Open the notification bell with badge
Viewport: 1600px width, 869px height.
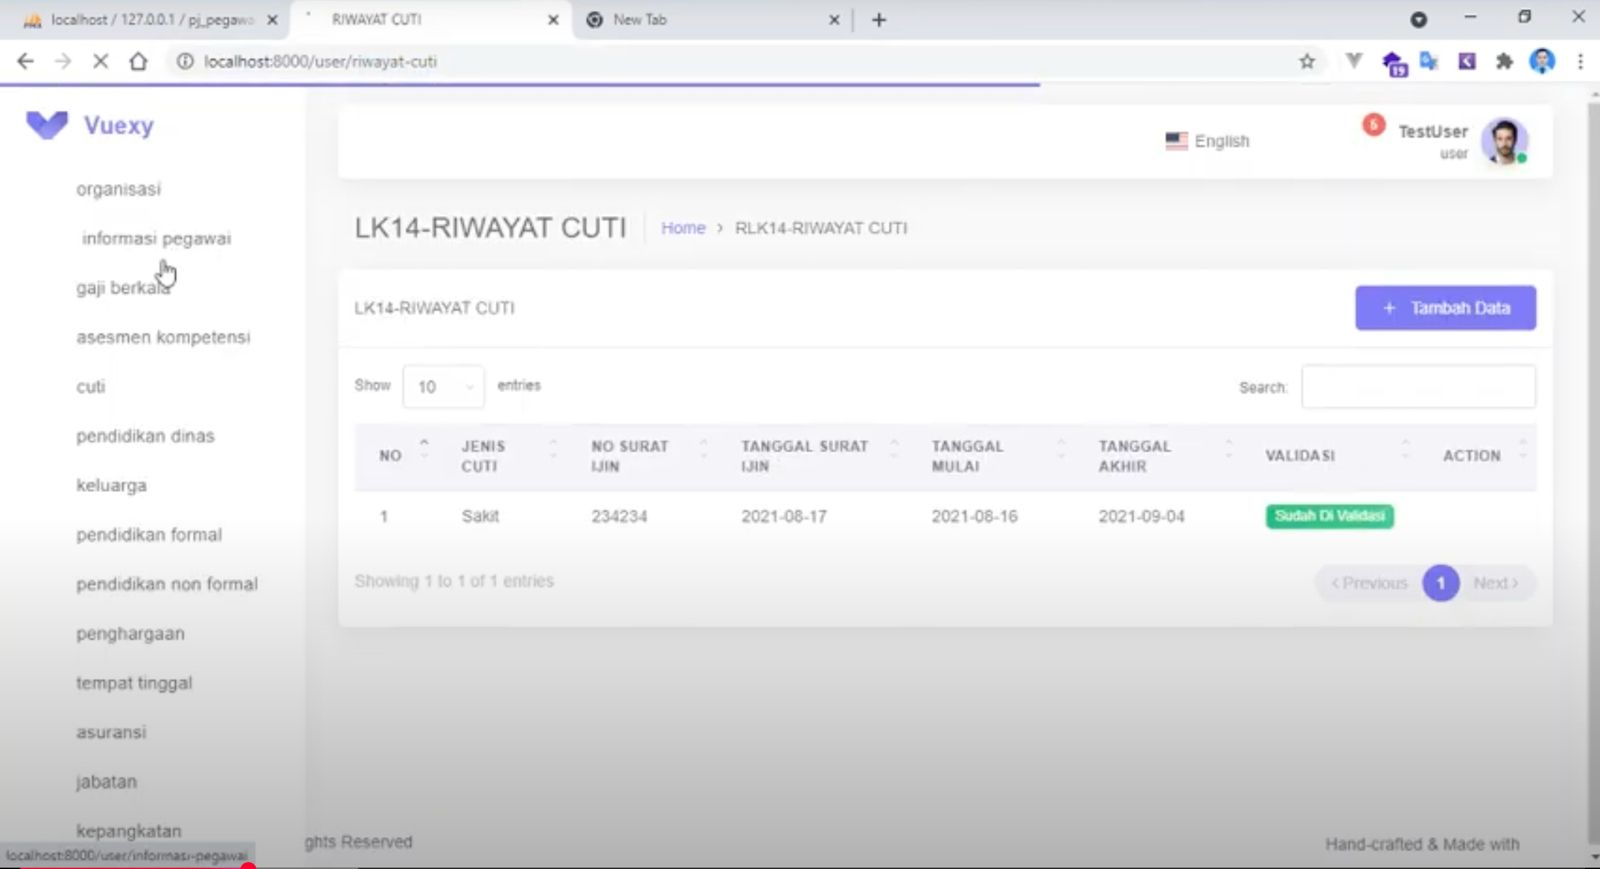click(x=1373, y=126)
